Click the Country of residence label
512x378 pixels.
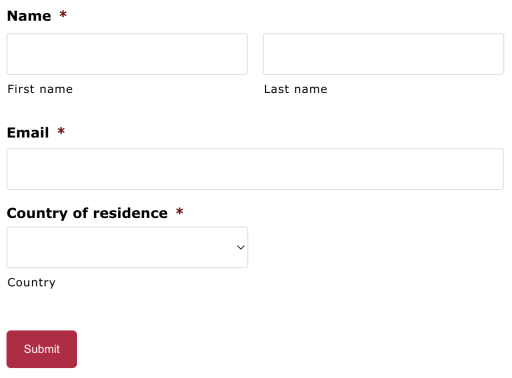pos(87,213)
